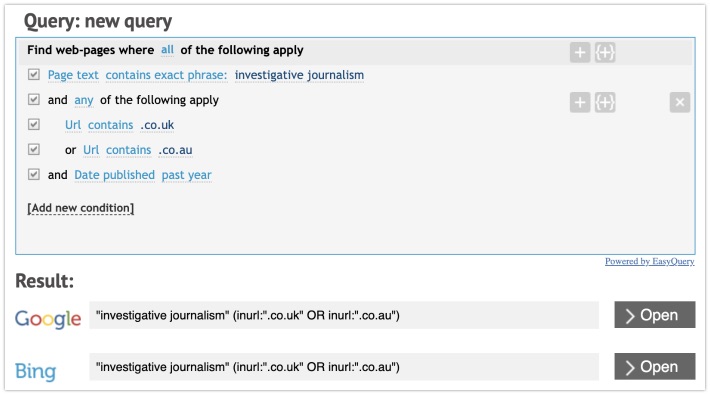Change 'contains' operator in .co.au row
710x395 pixels.
pos(129,150)
